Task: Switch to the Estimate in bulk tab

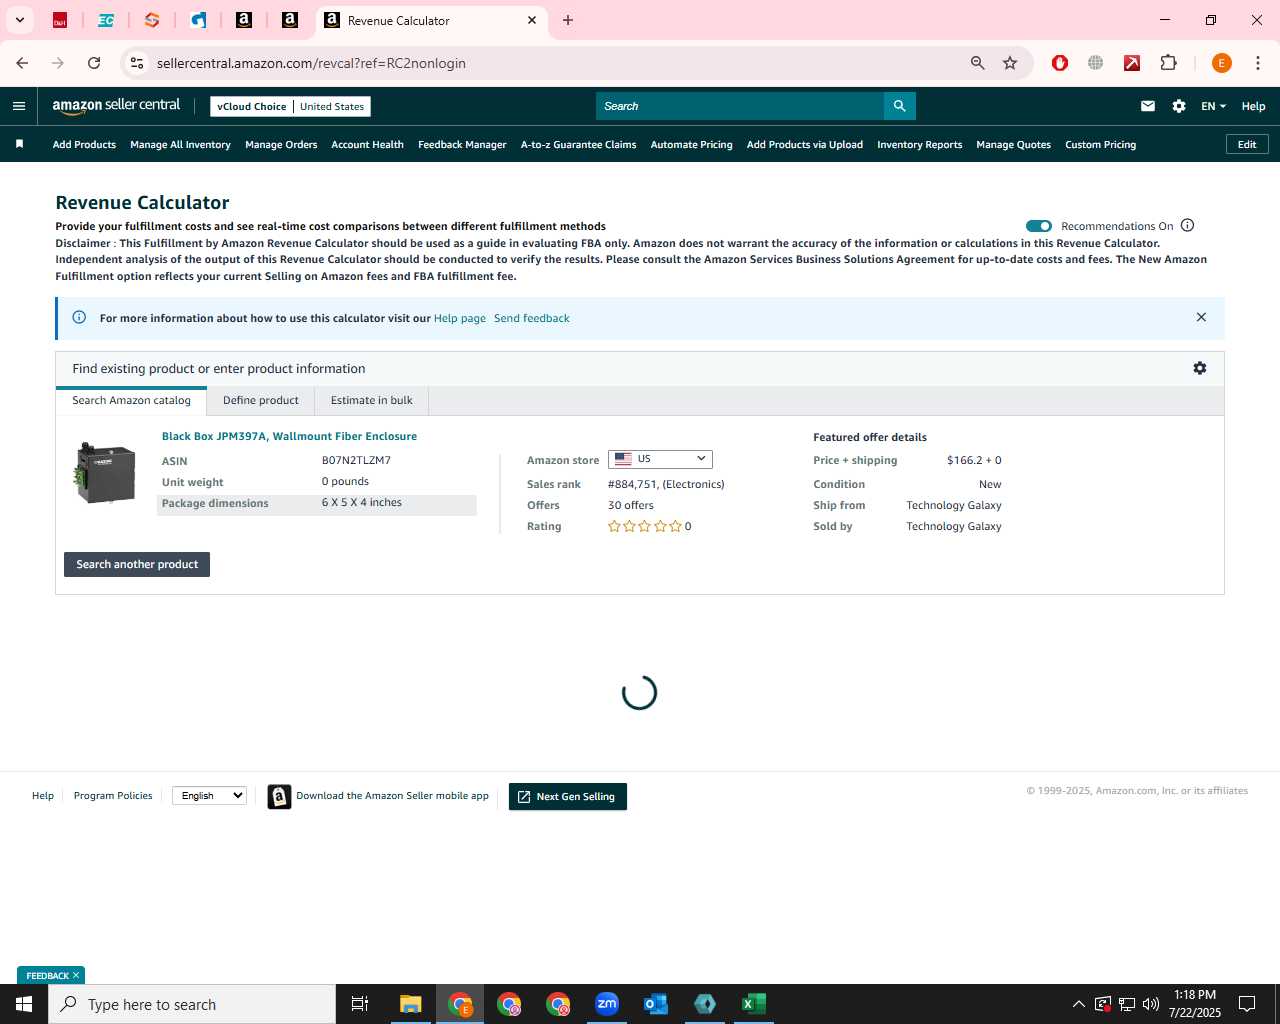Action: tap(372, 400)
